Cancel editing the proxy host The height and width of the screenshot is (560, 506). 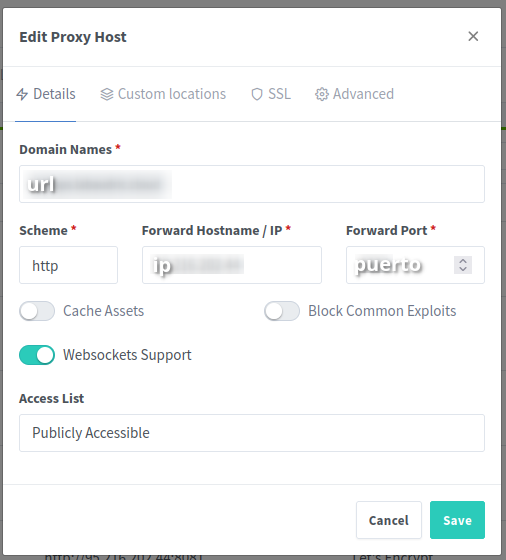click(x=389, y=520)
